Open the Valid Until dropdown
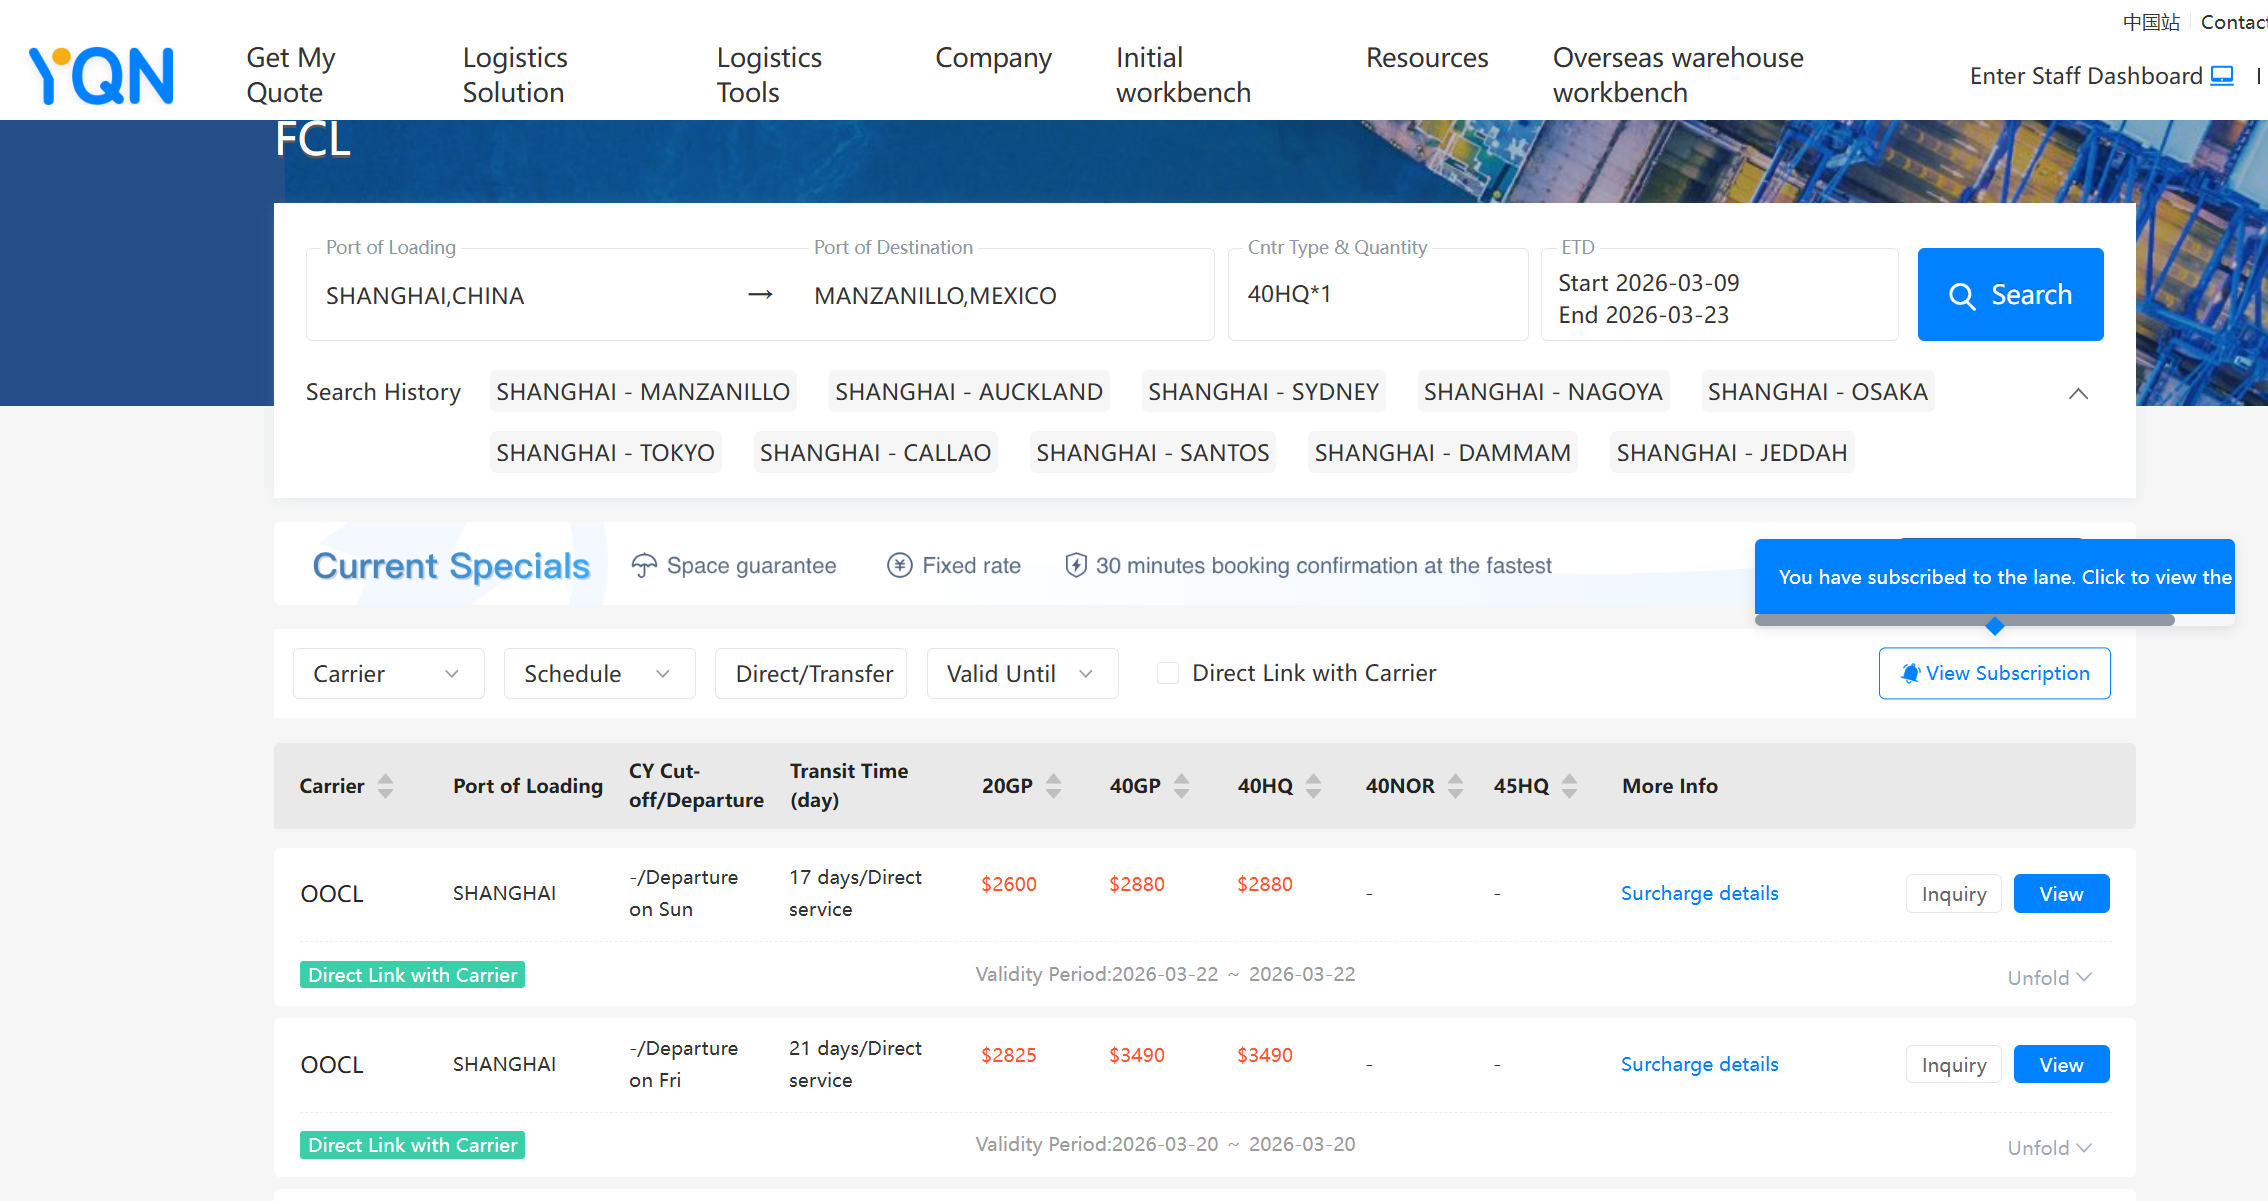The width and height of the screenshot is (2268, 1201). click(1022, 673)
